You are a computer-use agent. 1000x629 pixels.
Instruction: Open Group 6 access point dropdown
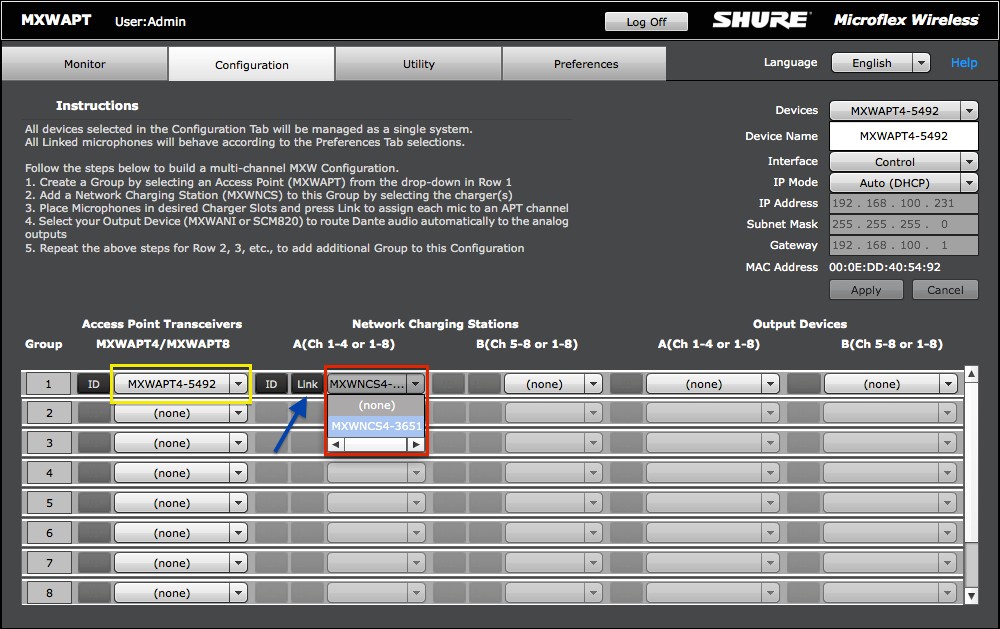tap(180, 533)
